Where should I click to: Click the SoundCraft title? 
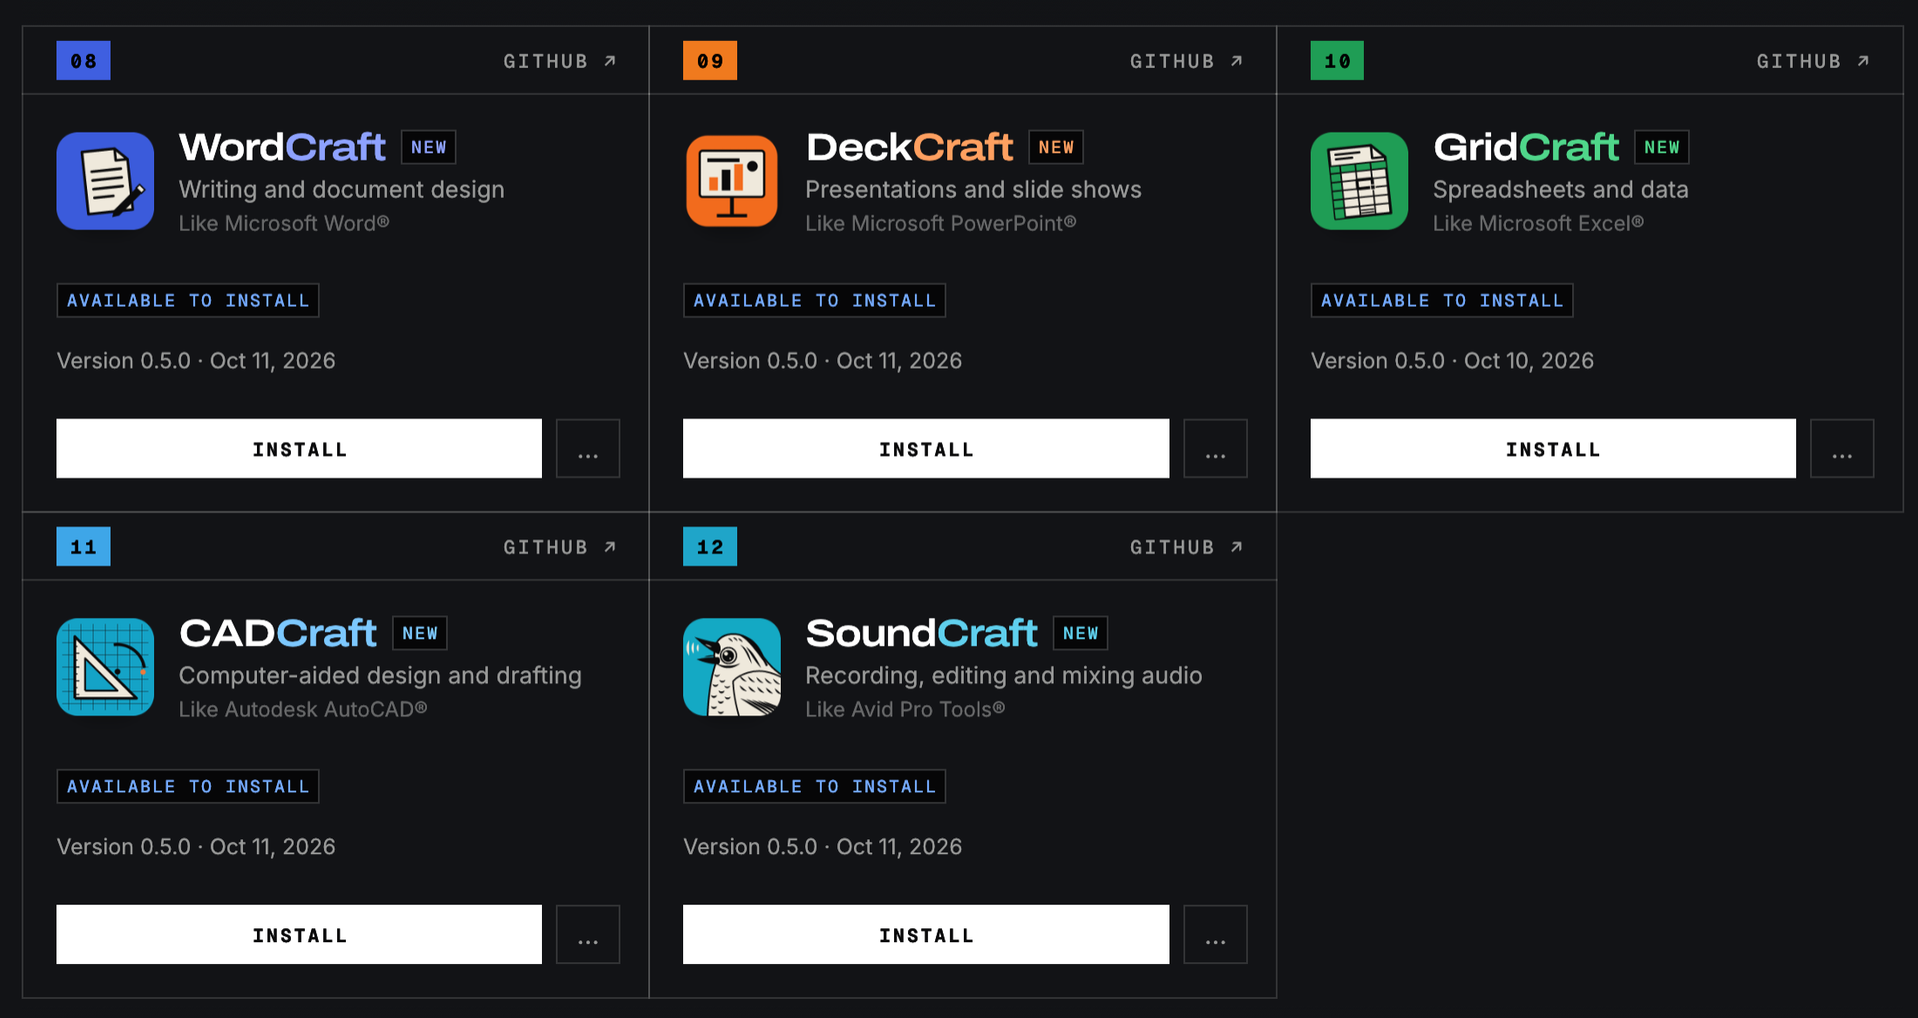tap(922, 633)
